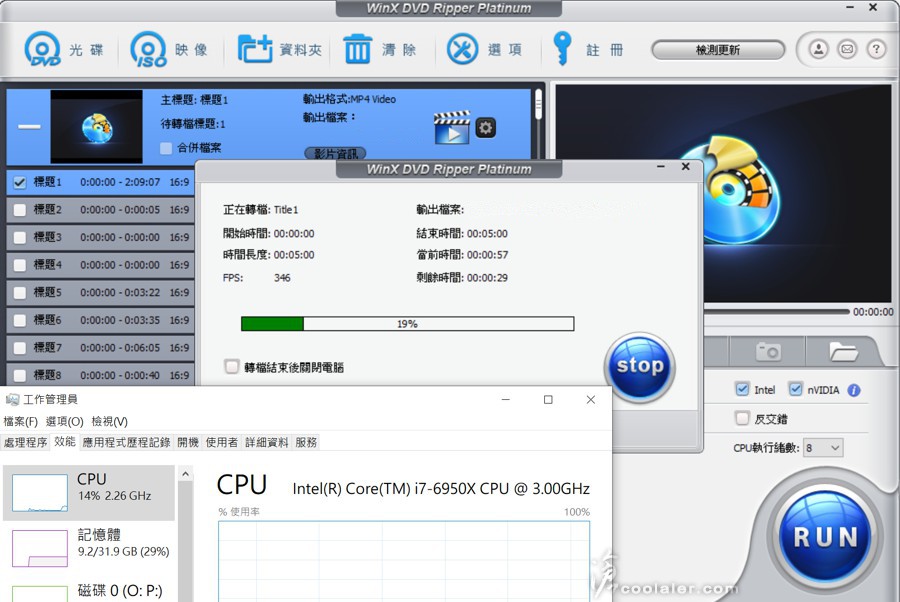Viewport: 900px width, 602px height.
Task: Select the 標題7 row duration 0:00:00 - 0:06:05
Action: point(120,348)
